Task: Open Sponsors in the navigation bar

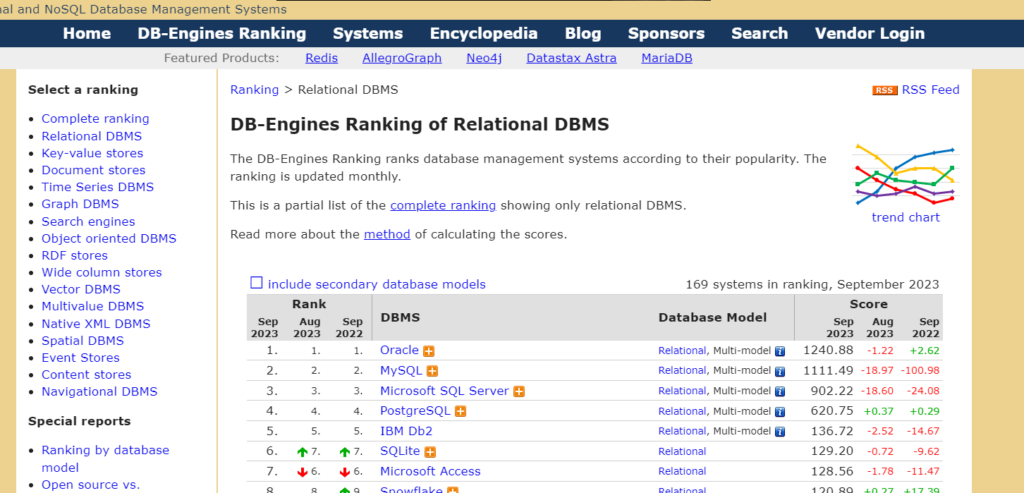Action: pos(666,33)
